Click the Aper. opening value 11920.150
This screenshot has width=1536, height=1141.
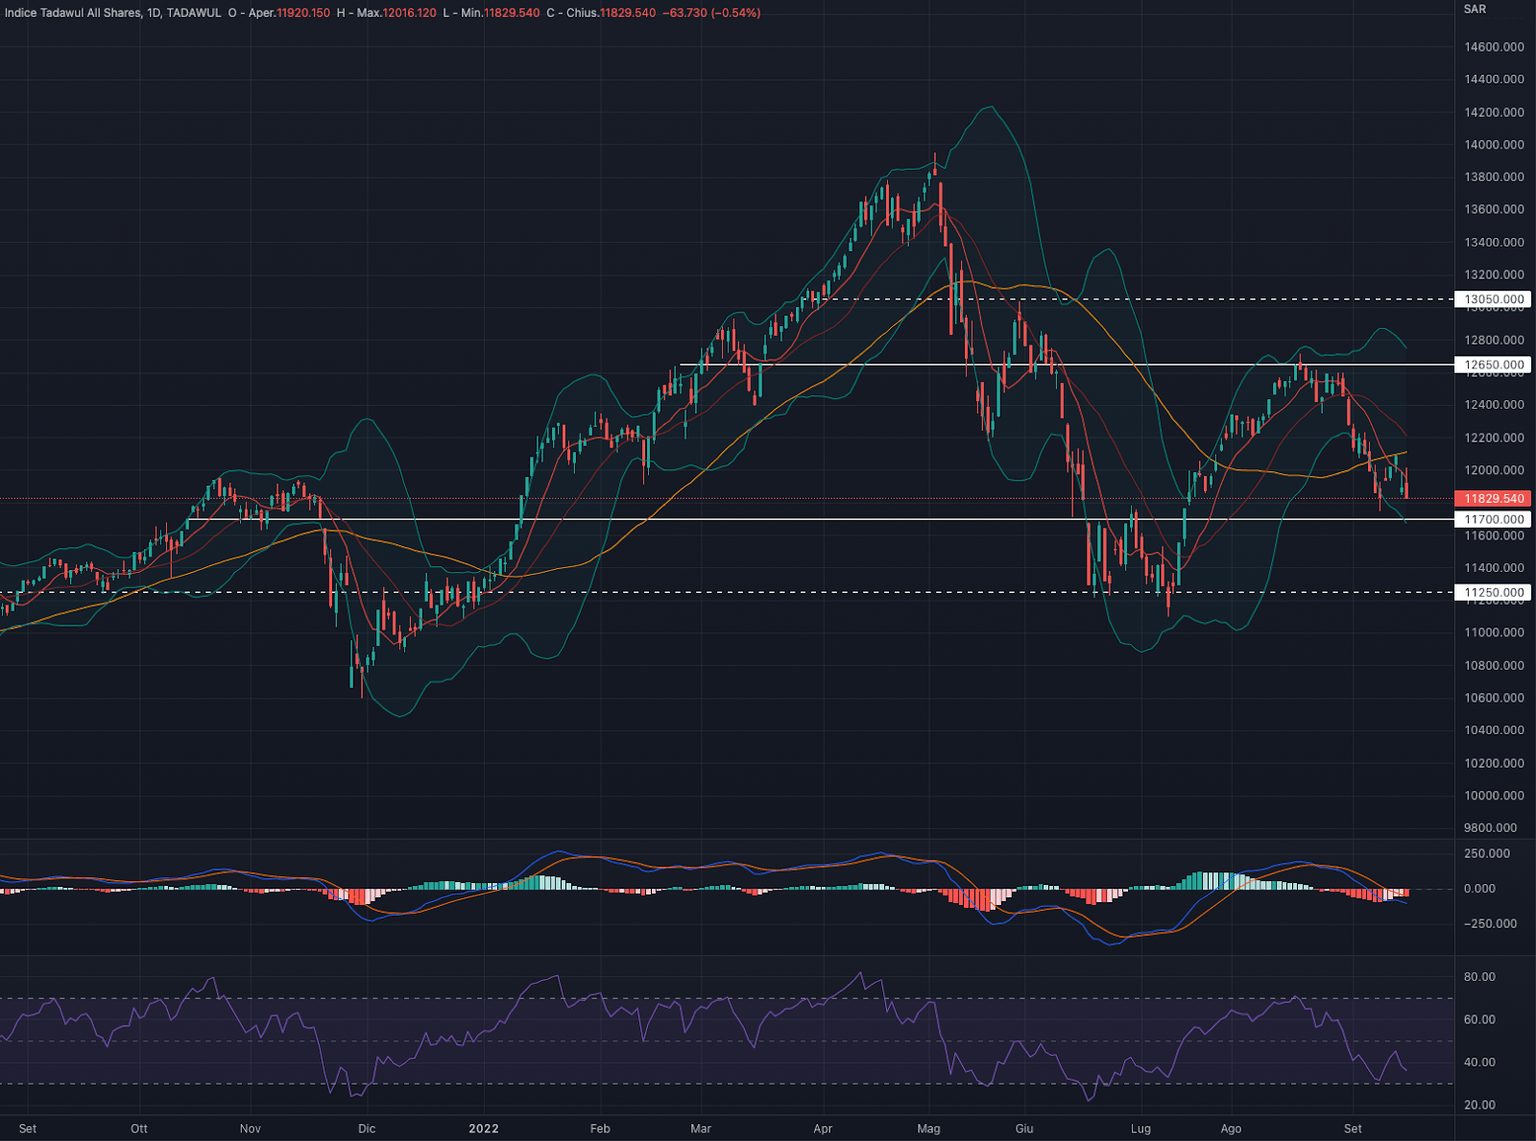click(x=303, y=13)
